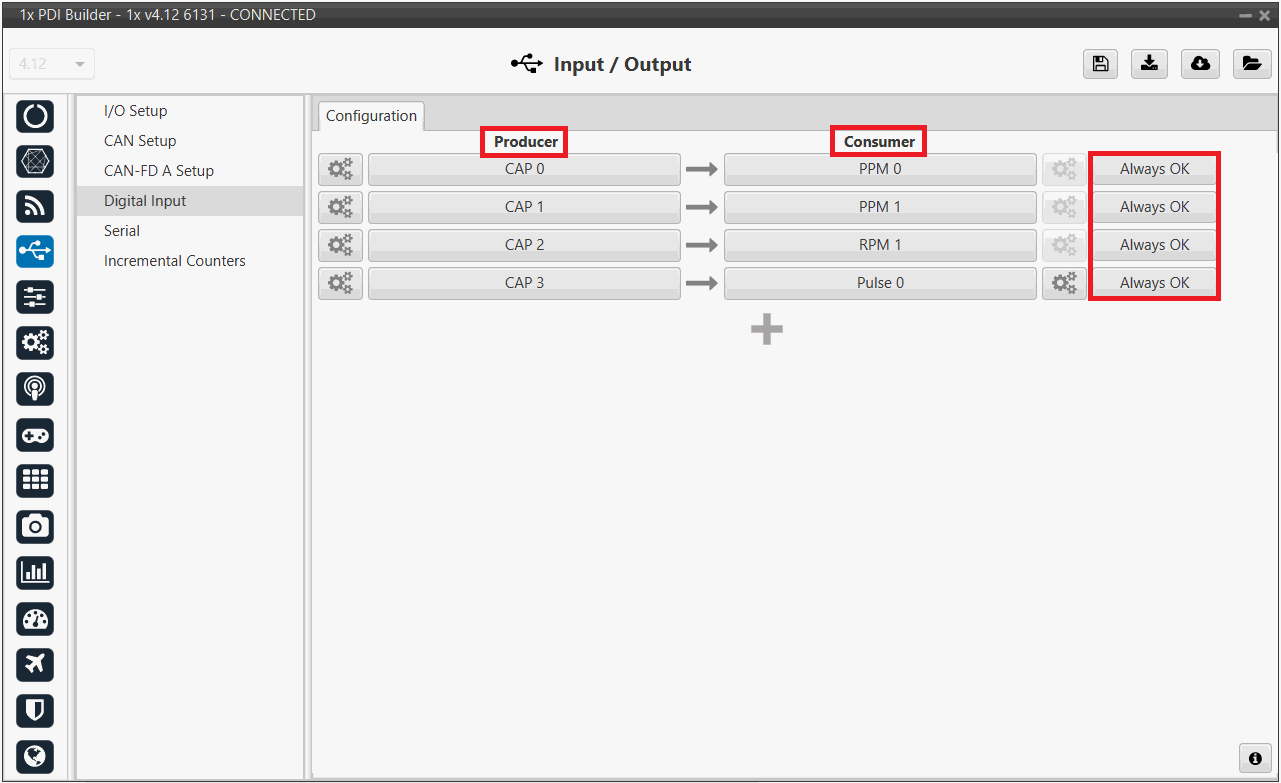1281x783 pixels.
Task: Open the airplane icon section
Action: tap(35, 664)
